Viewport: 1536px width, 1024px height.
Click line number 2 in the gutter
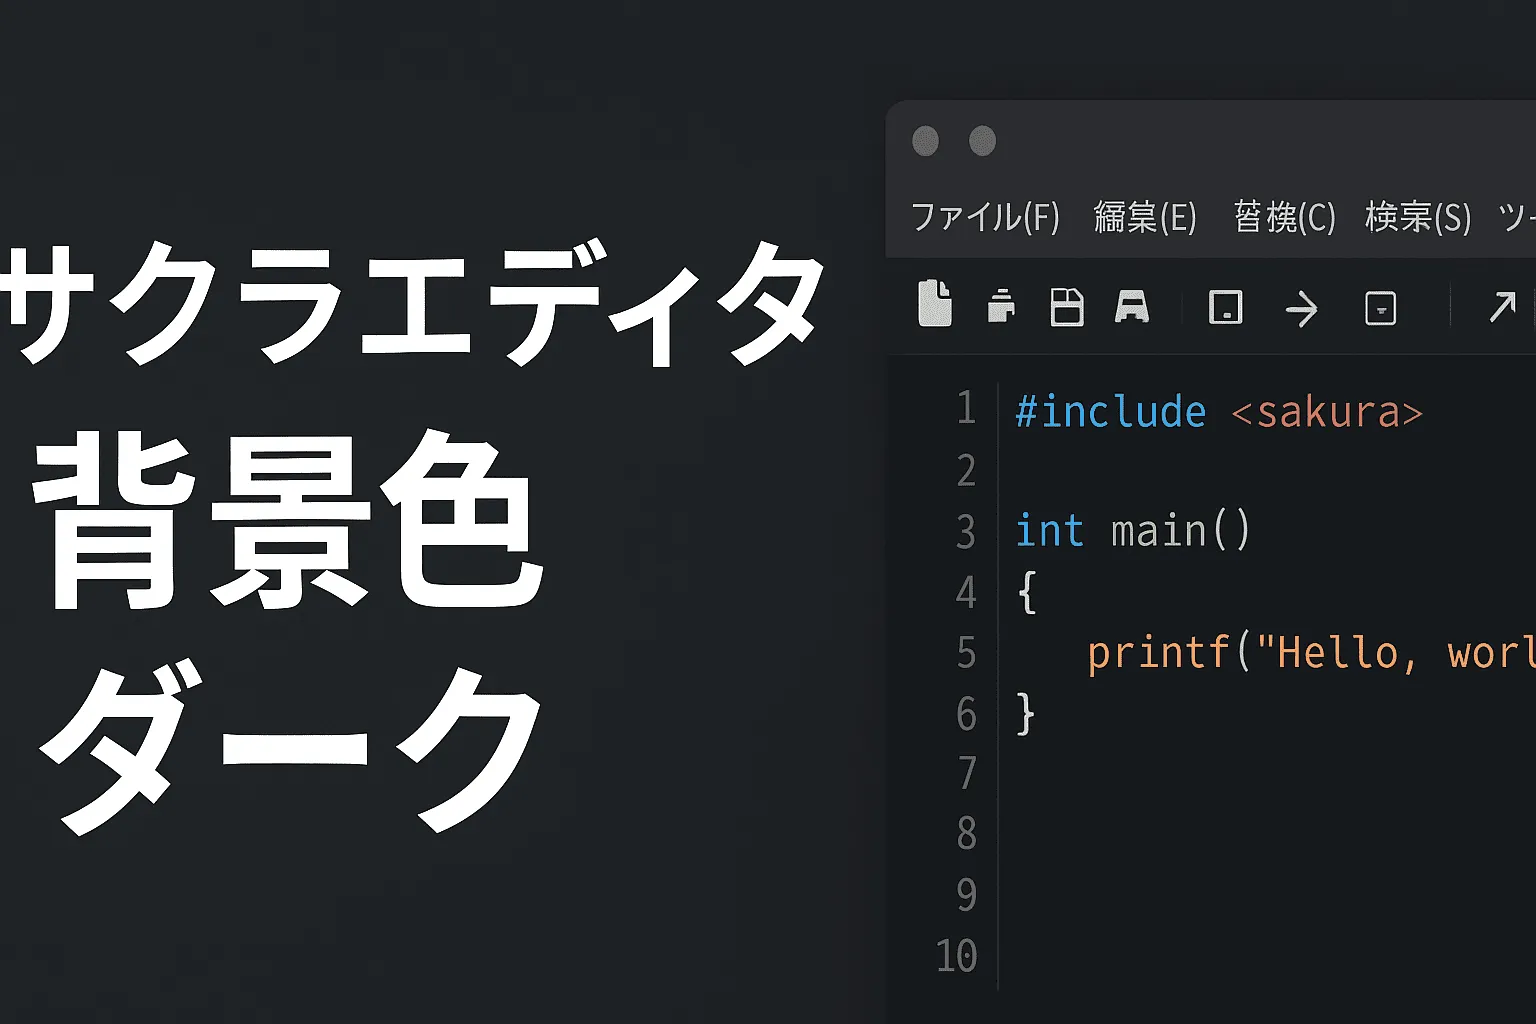[x=966, y=470]
